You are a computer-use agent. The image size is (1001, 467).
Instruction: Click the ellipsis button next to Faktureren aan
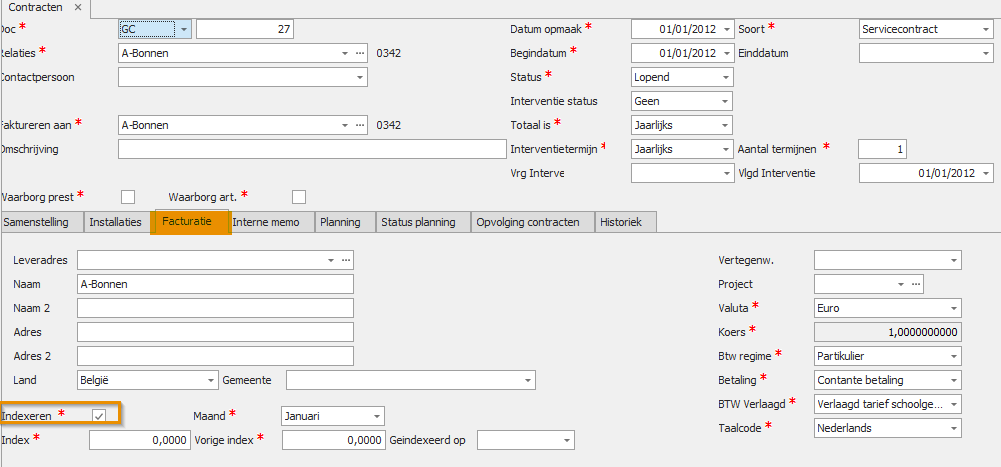tap(360, 125)
